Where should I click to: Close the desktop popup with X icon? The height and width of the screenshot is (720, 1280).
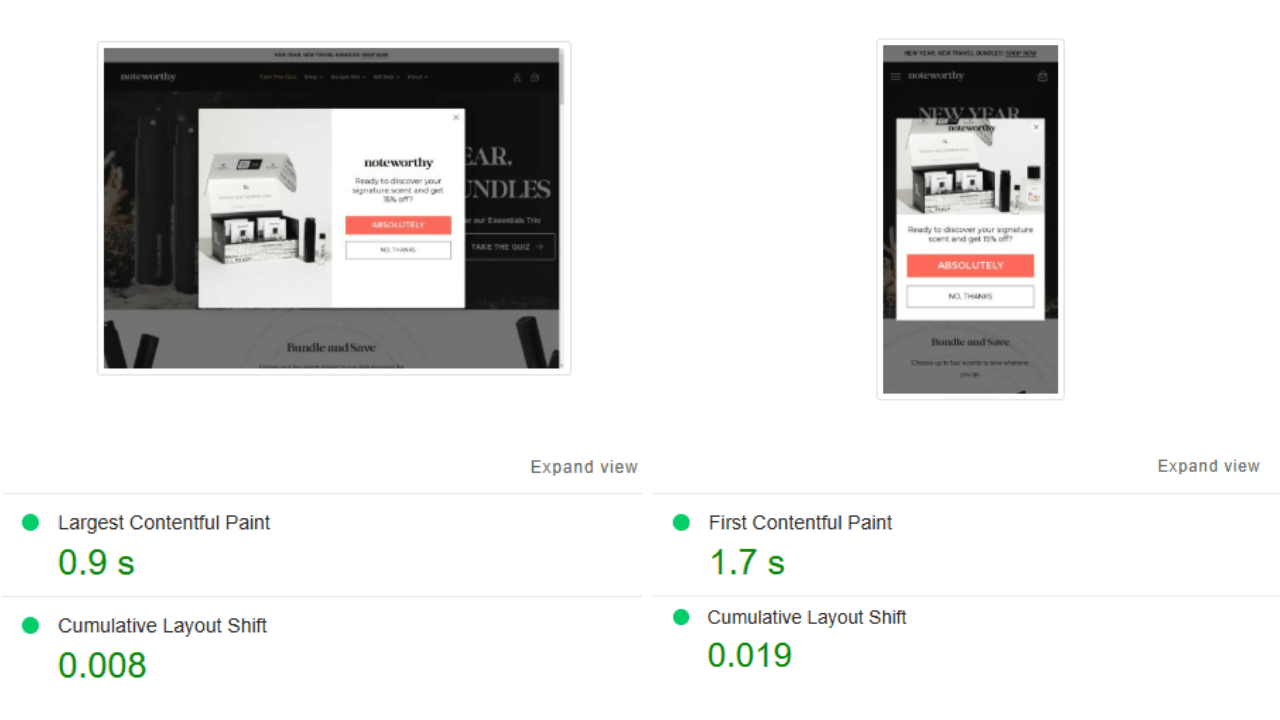[456, 117]
